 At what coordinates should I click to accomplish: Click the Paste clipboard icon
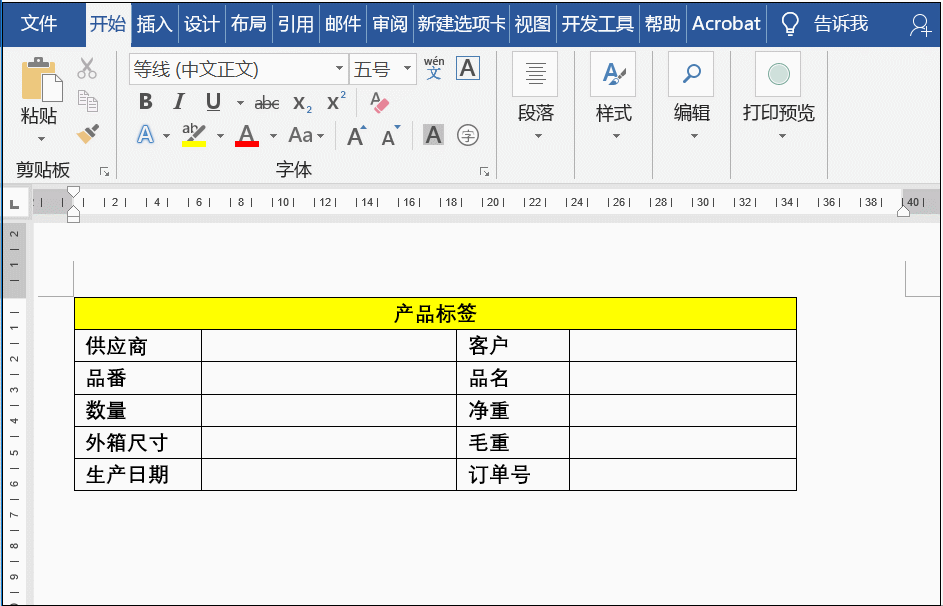click(x=42, y=79)
